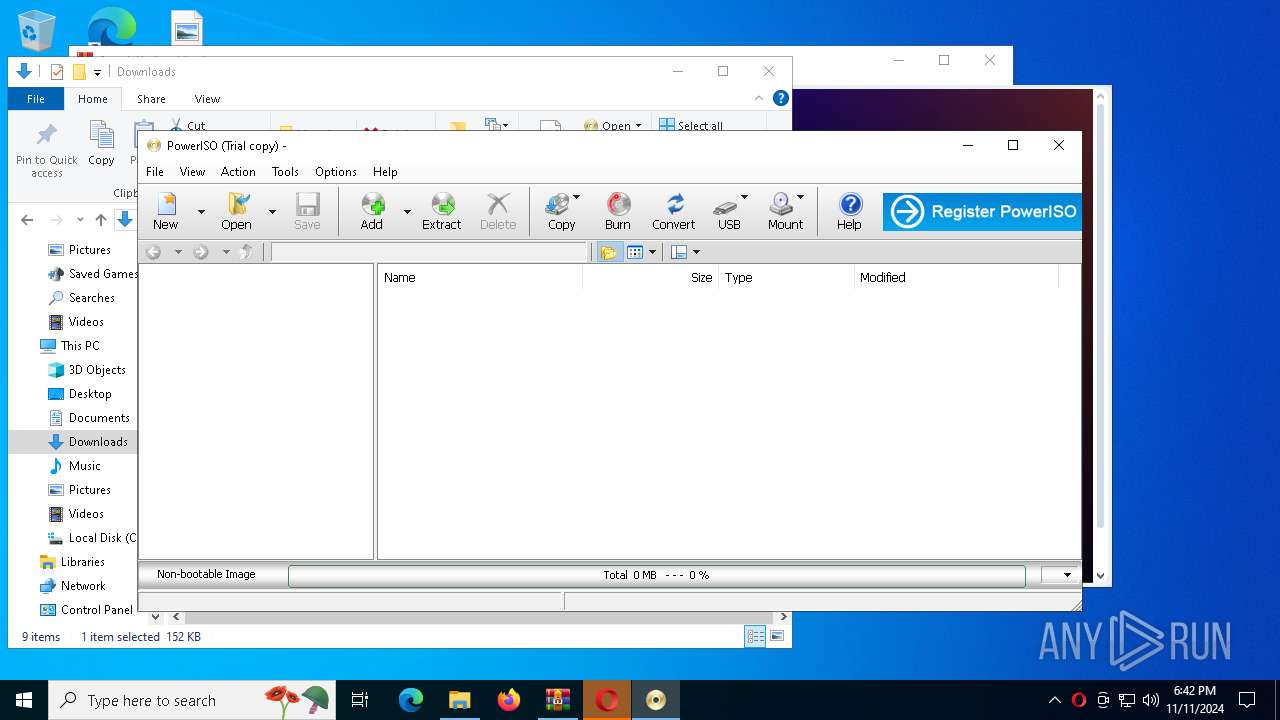The width and height of the screenshot is (1280, 720).
Task: Open Explorer recent locations dropdown
Action: pos(82,220)
